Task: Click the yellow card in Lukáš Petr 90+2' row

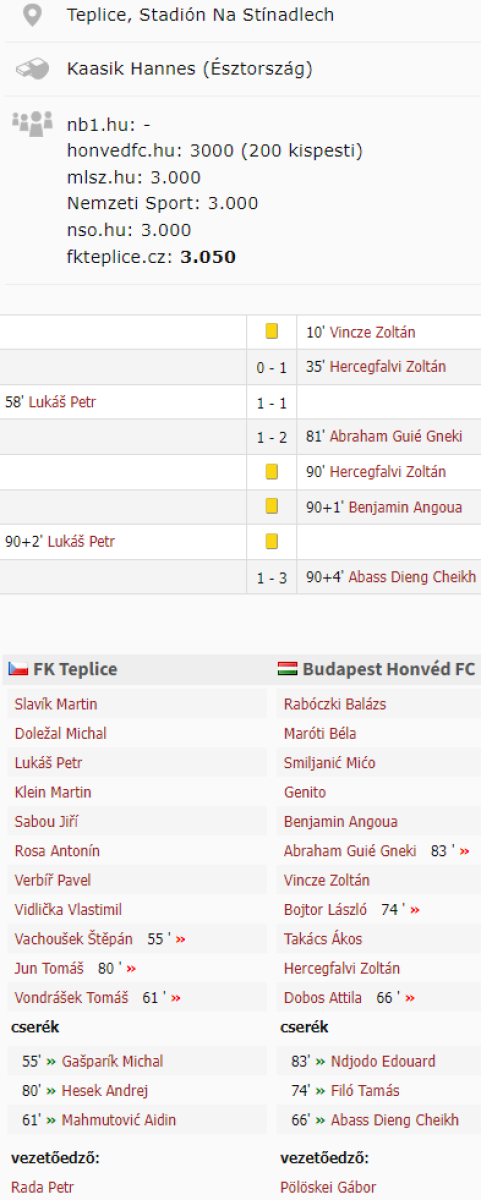Action: click(x=271, y=542)
